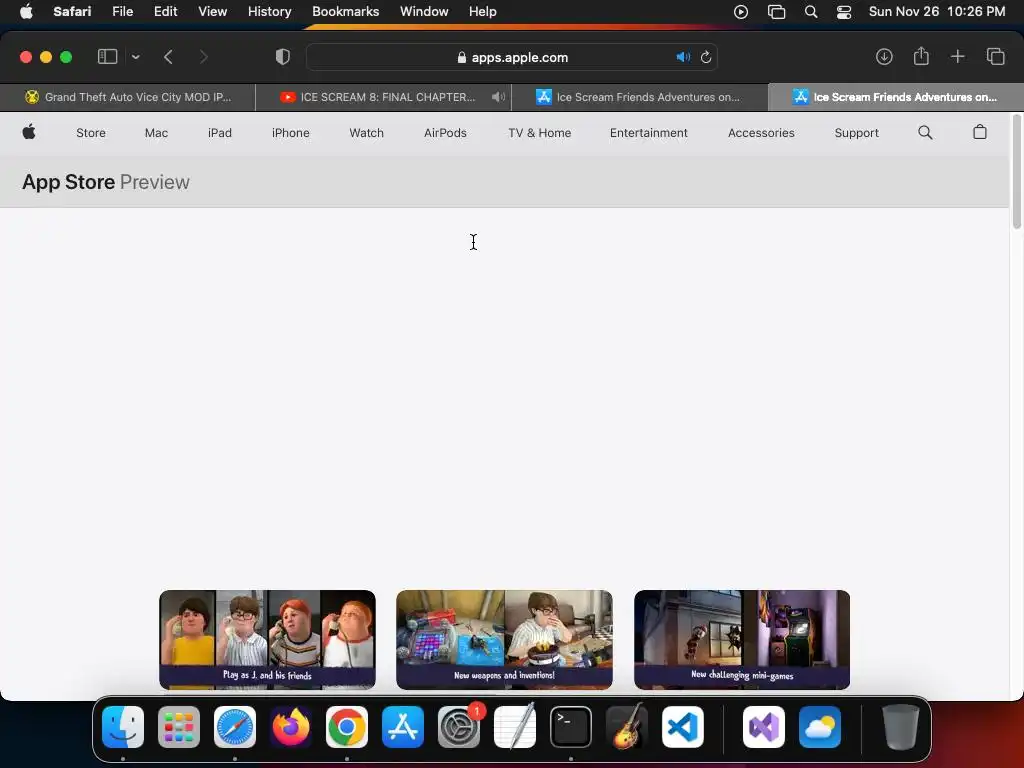Viewport: 1024px width, 768px height.
Task: Switch to the third tab Ice Scream Friends Adventures
Action: point(639,97)
